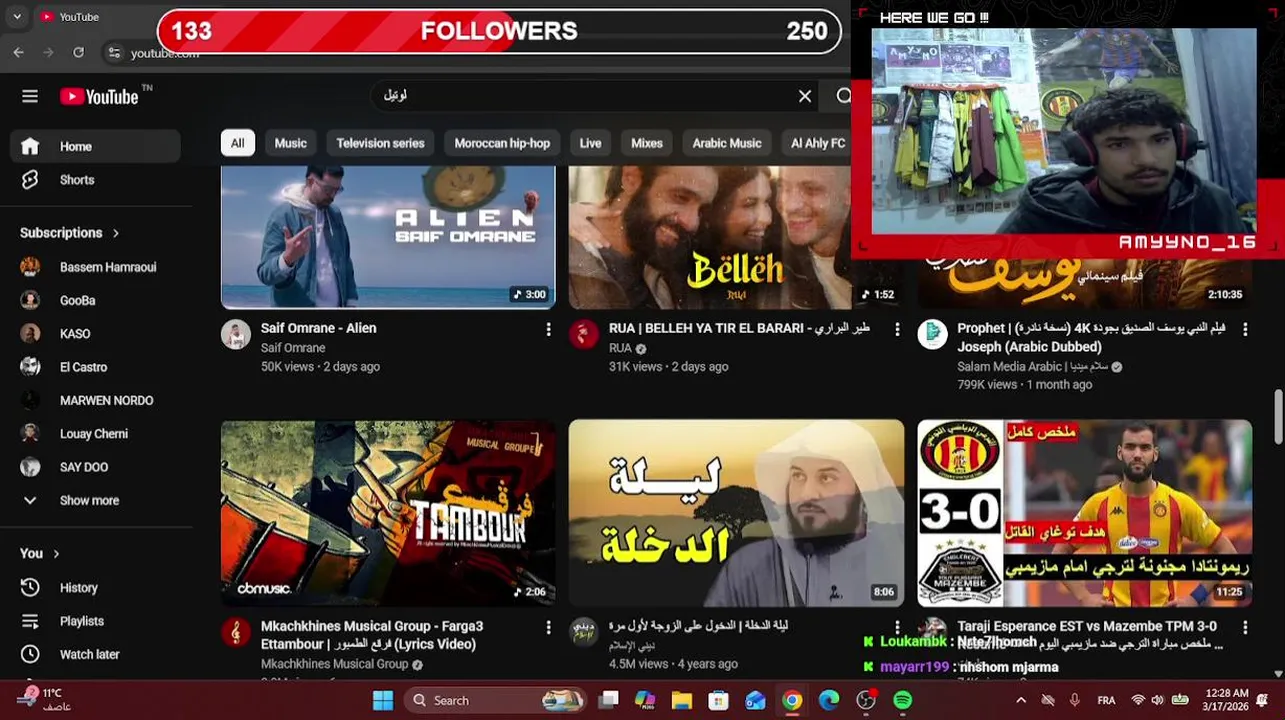
Task: Reload the page with the refresh icon
Action: point(79,52)
